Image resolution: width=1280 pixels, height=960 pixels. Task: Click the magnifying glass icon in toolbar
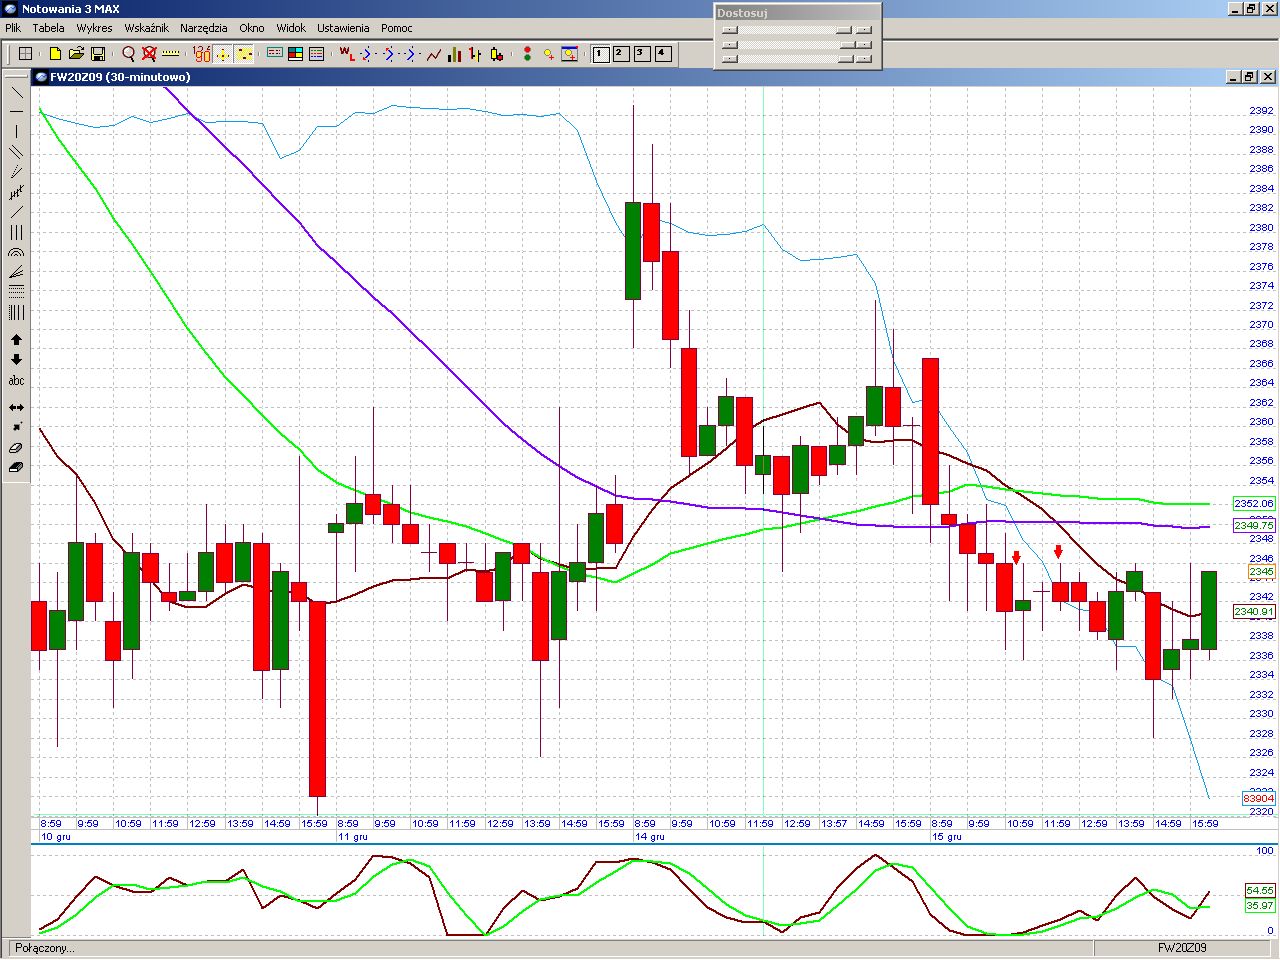pyautogui.click(x=128, y=54)
